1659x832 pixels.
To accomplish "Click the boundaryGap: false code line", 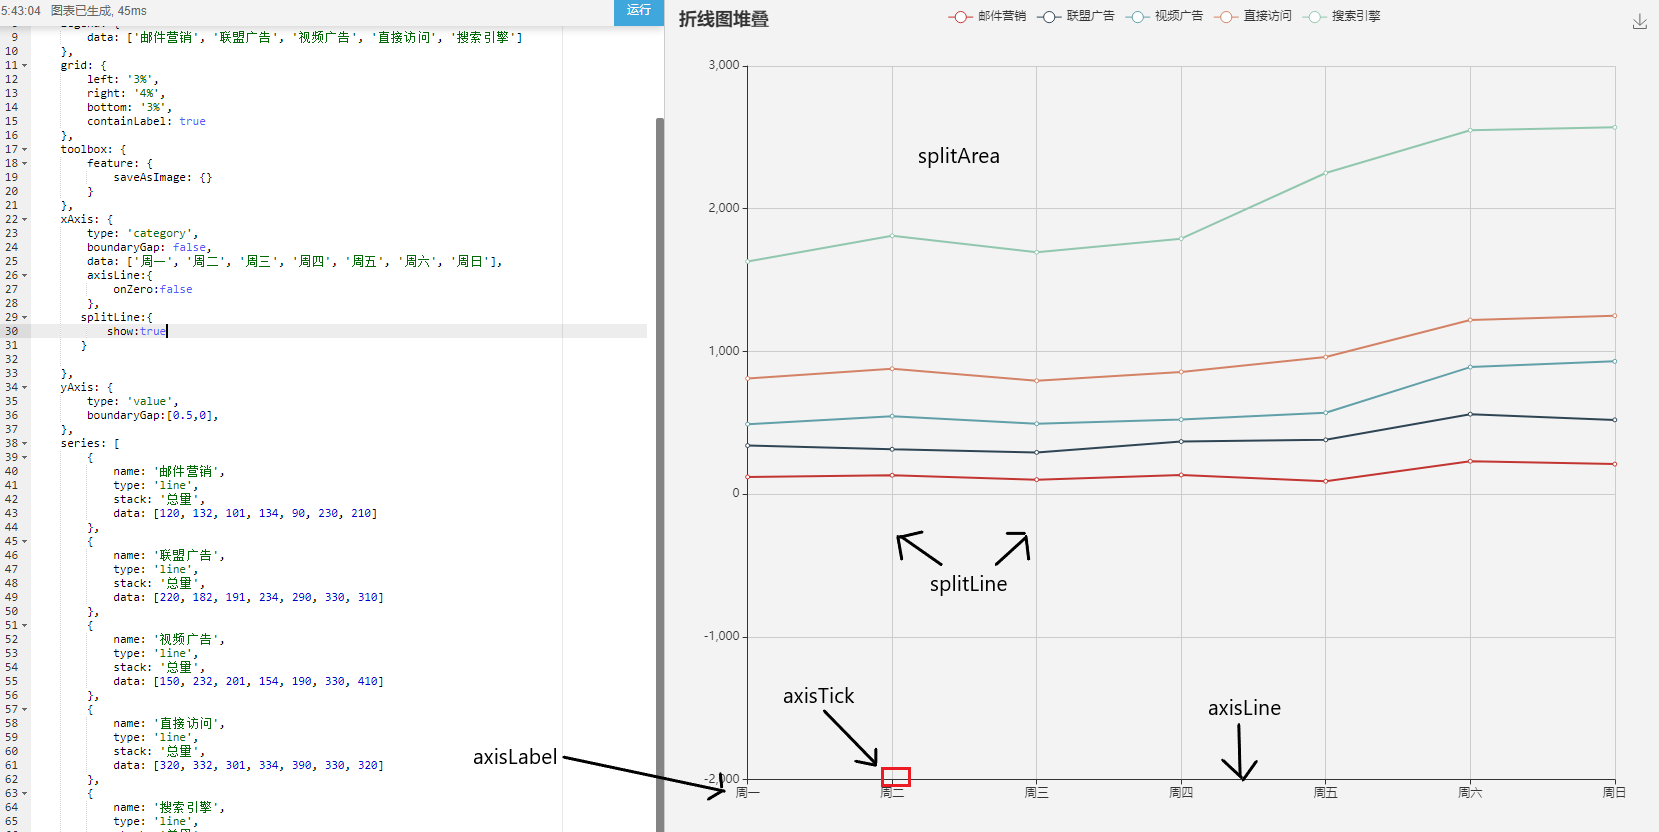I will pyautogui.click(x=149, y=247).
